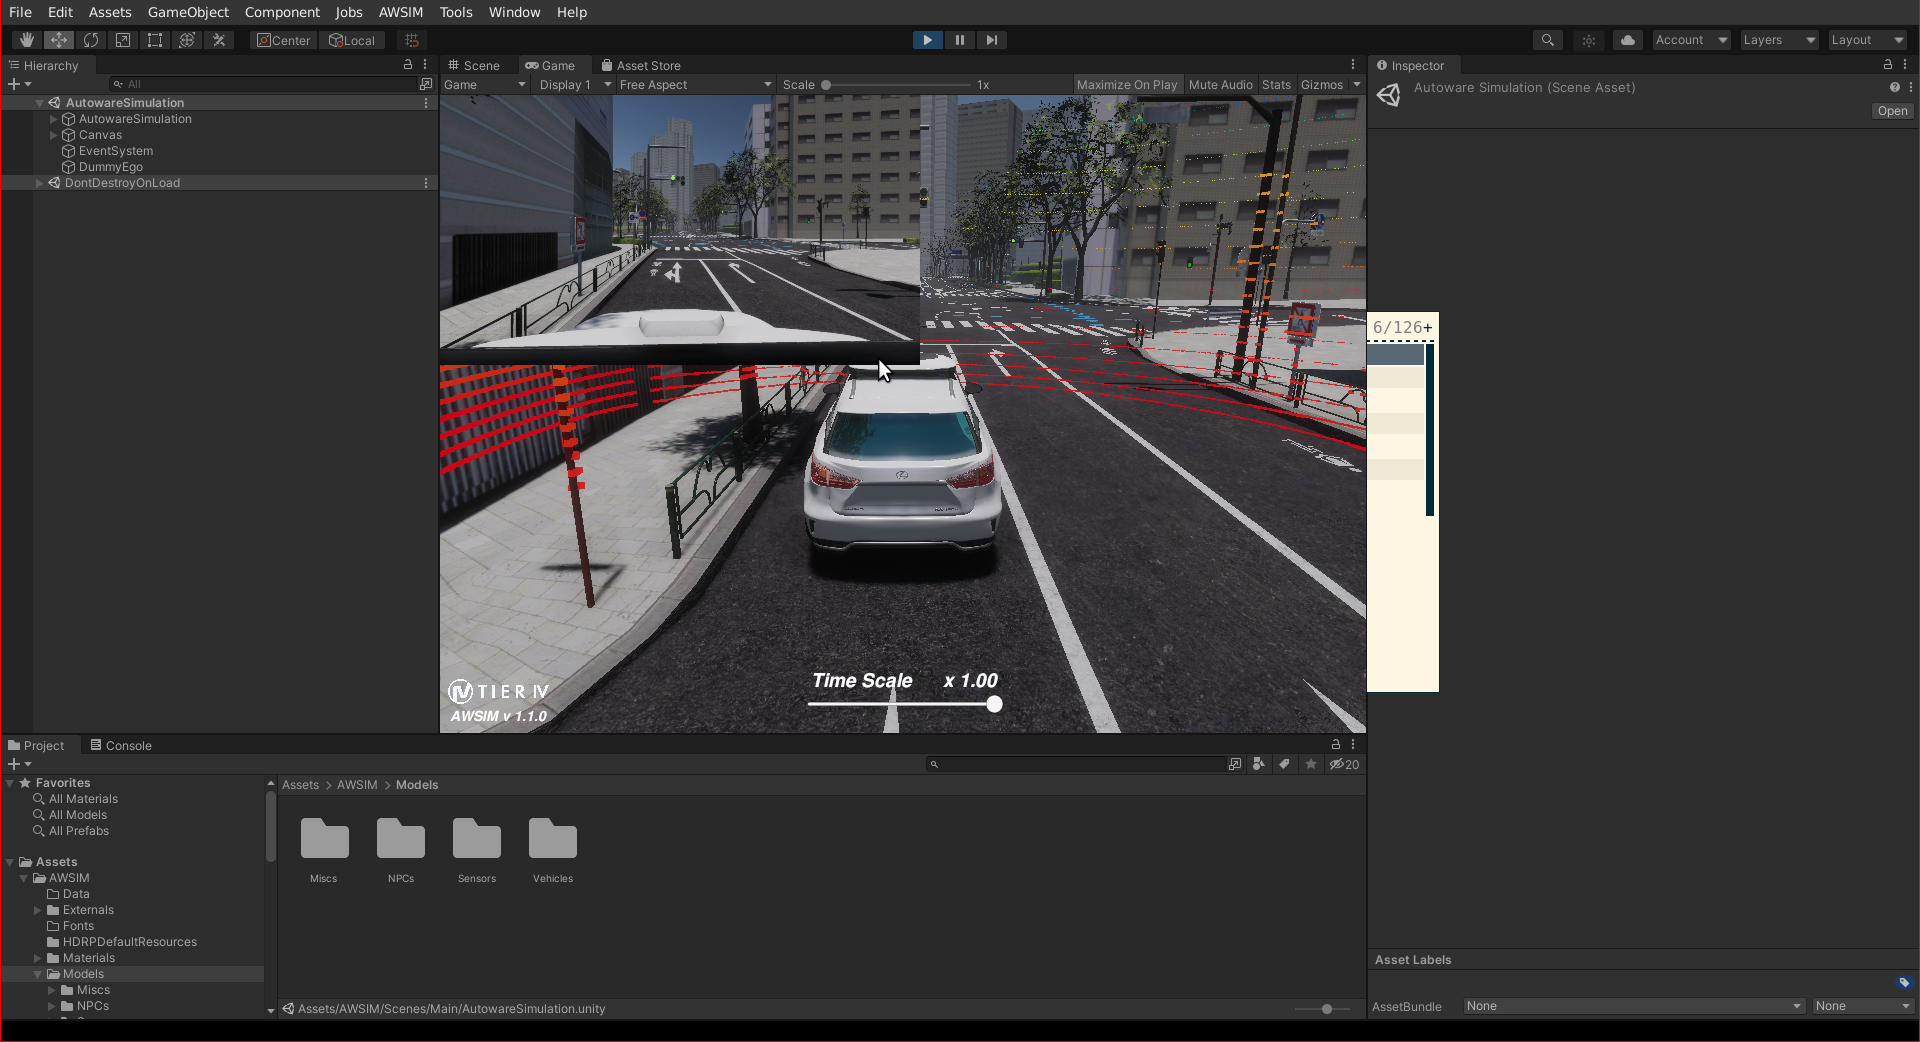Select the Hand tool in the toolbar
Image resolution: width=1920 pixels, height=1042 pixels.
(x=26, y=40)
